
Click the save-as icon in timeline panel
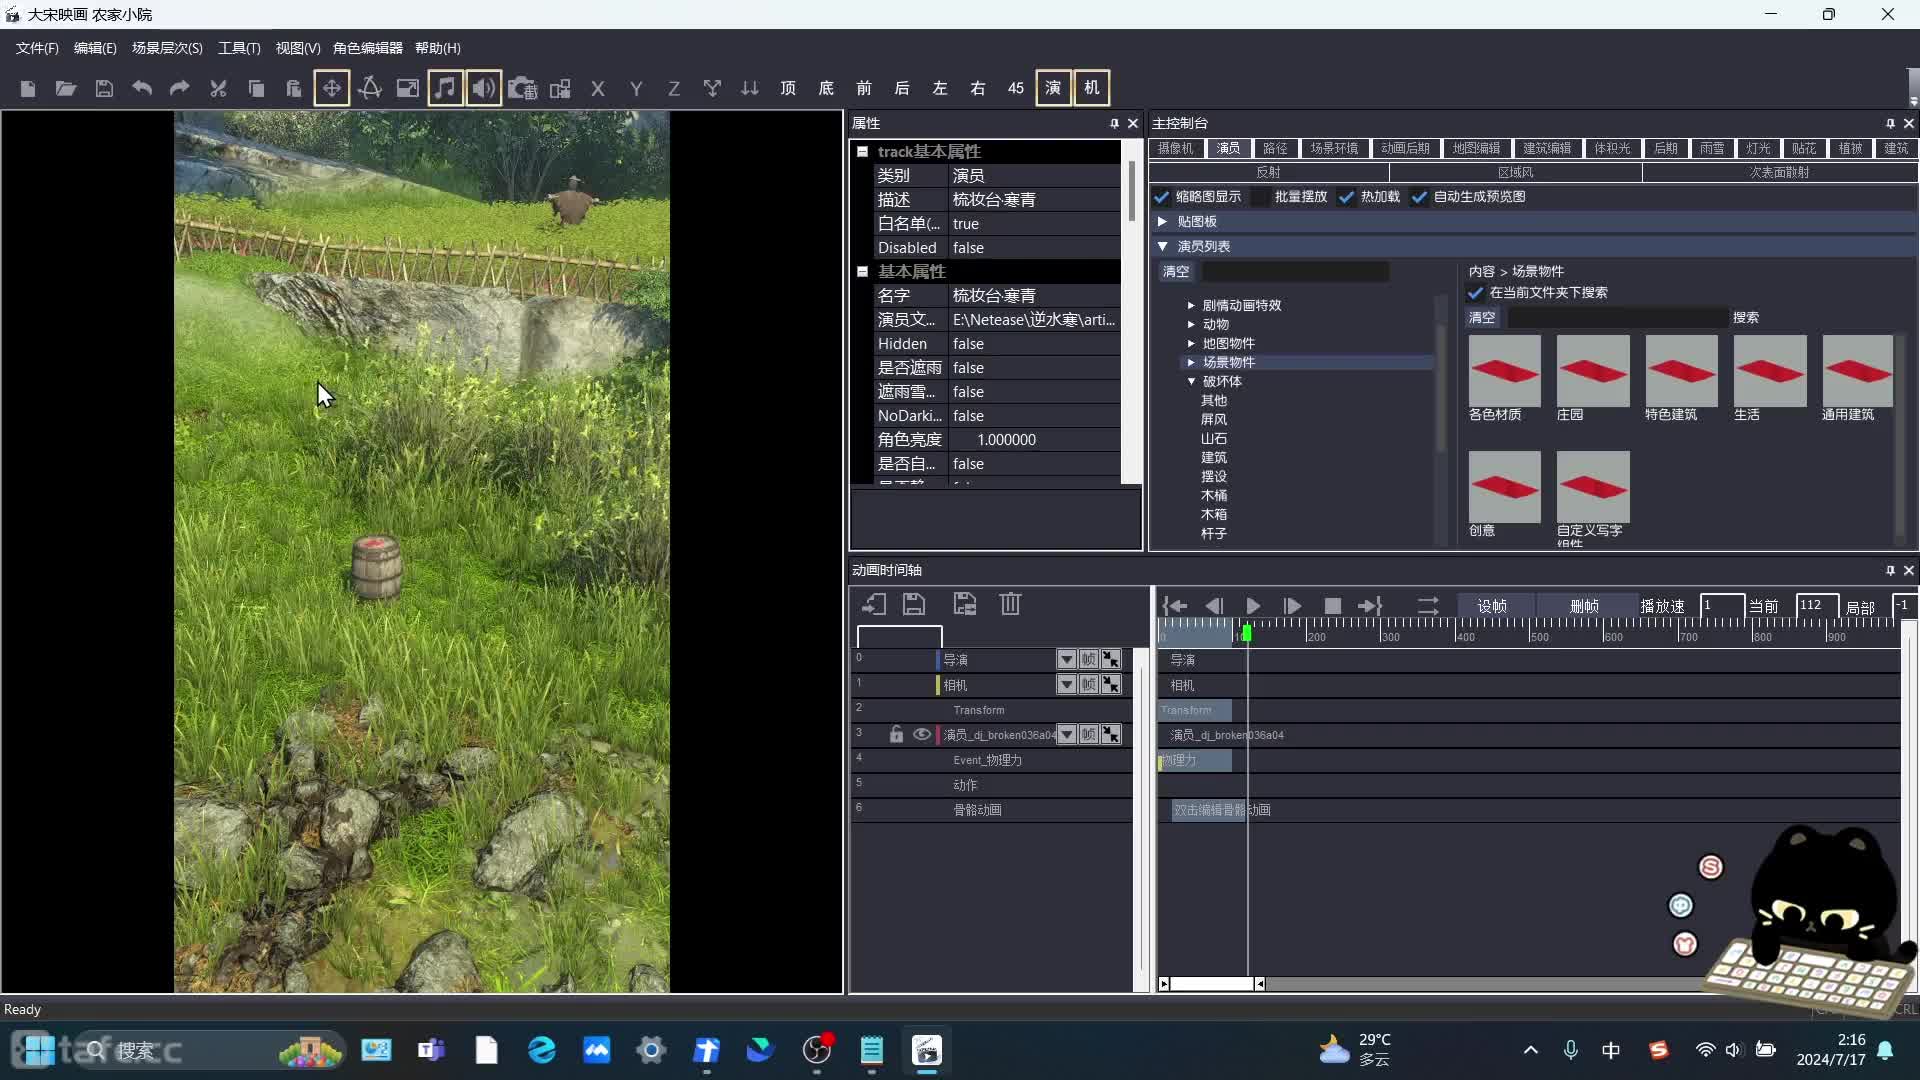(x=964, y=604)
